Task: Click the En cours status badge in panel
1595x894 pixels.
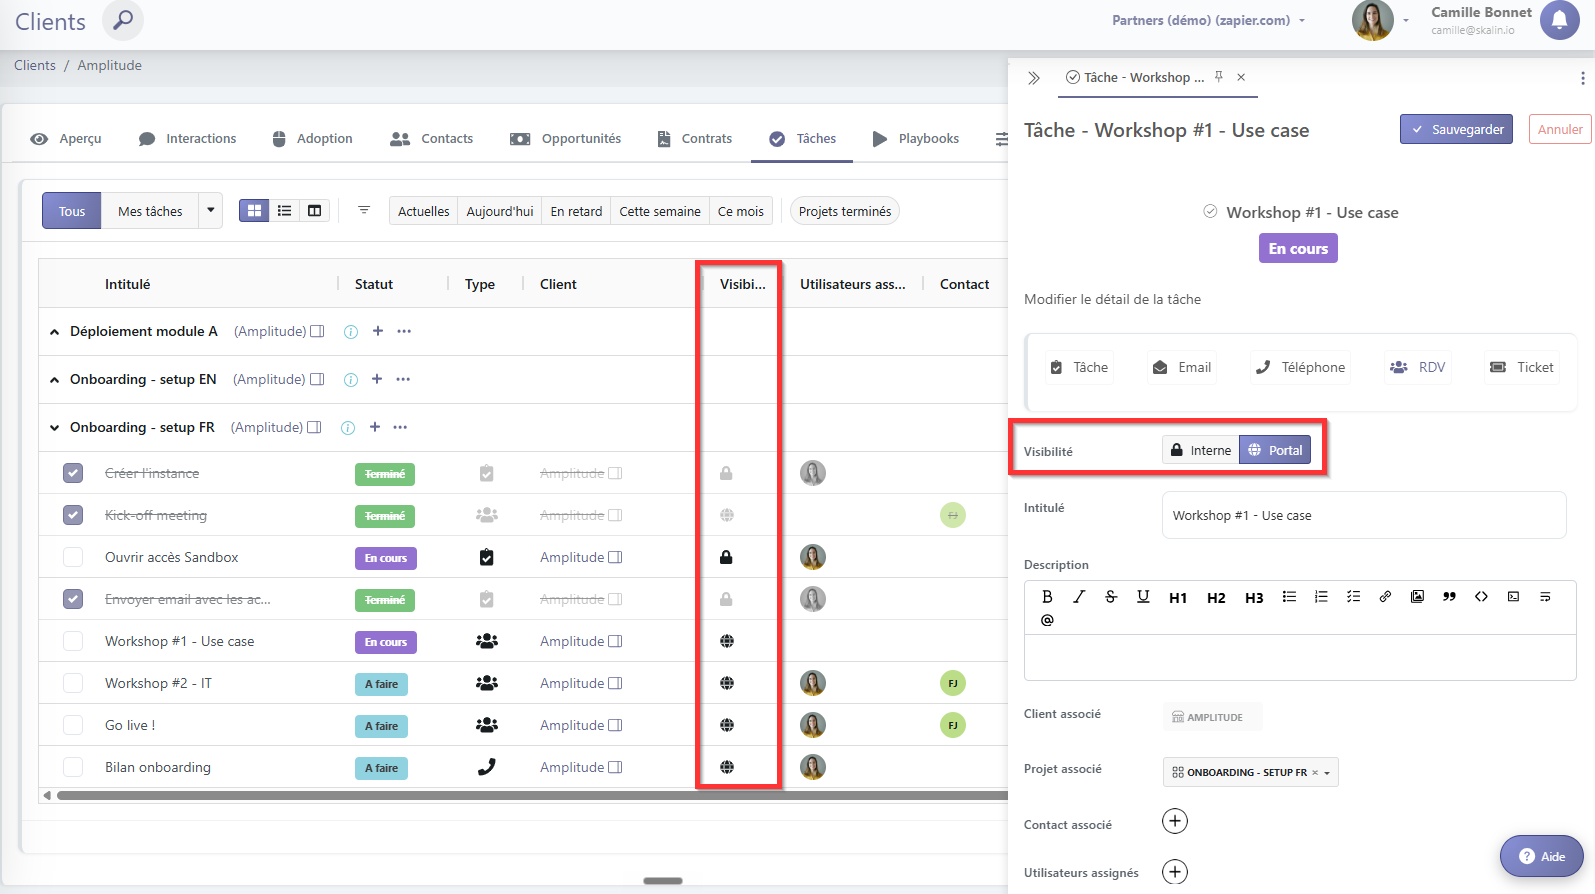Action: tap(1298, 248)
